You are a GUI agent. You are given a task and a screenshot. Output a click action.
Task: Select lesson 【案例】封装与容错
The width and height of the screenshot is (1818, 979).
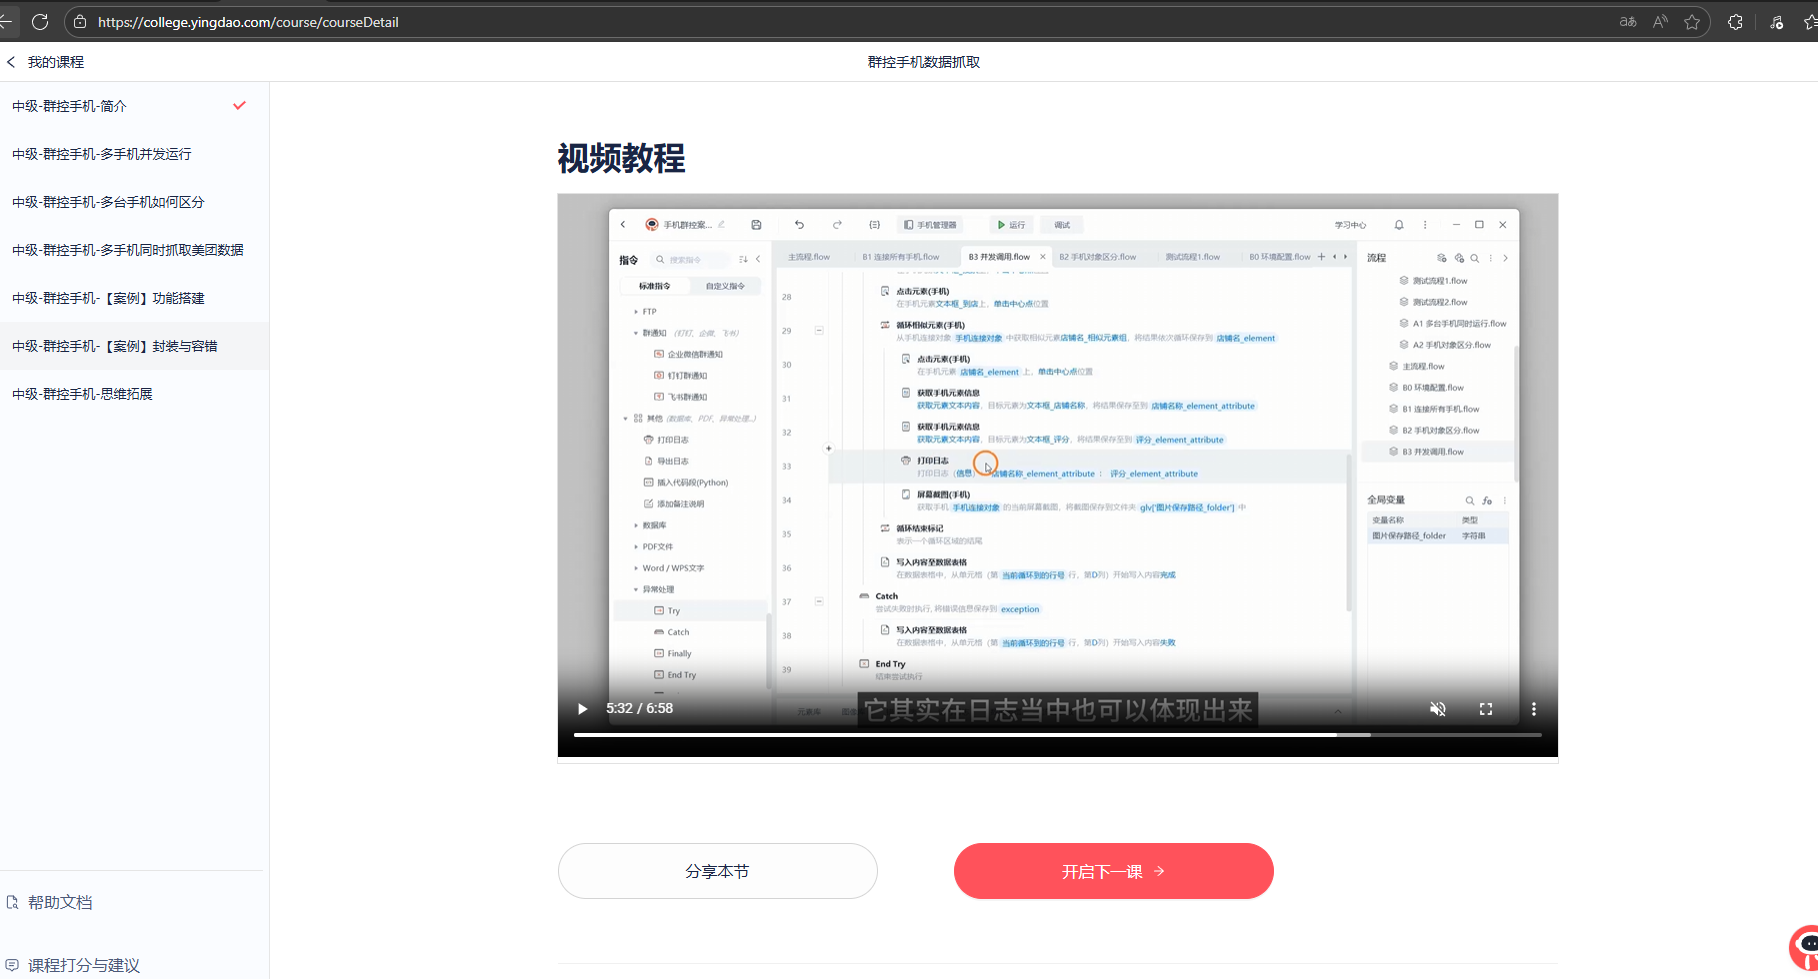(x=134, y=346)
